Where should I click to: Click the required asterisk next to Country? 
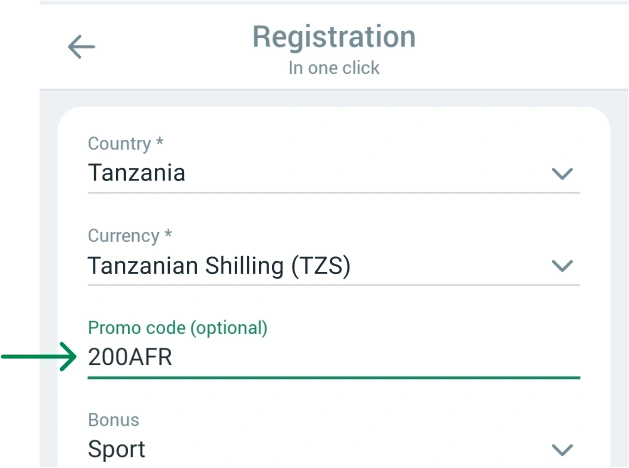(x=160, y=144)
